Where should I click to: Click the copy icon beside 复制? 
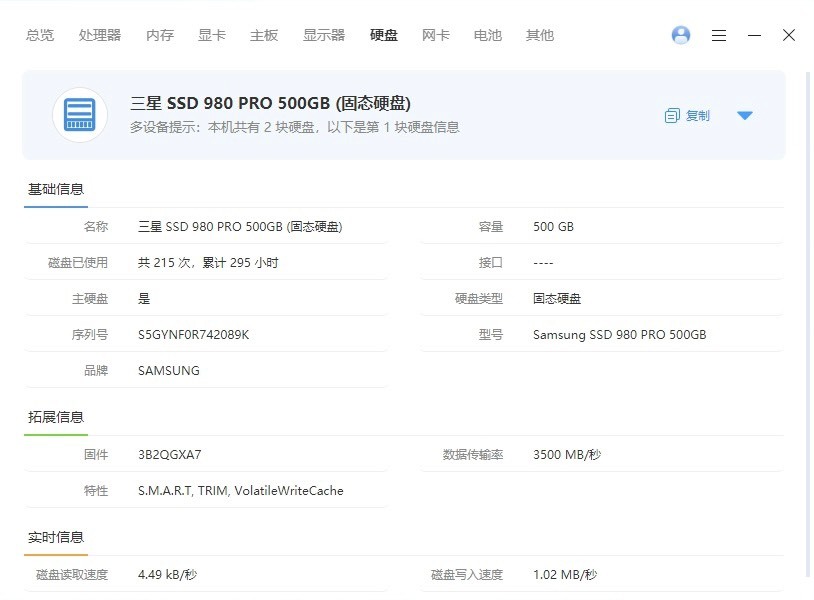pyautogui.click(x=672, y=115)
